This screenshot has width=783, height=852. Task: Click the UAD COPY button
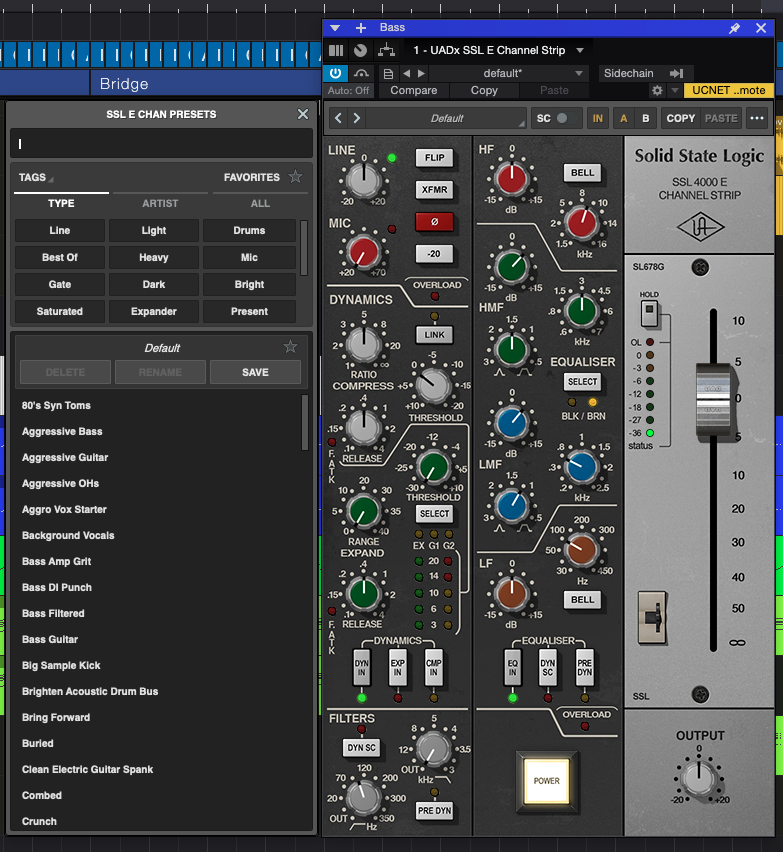(x=680, y=118)
